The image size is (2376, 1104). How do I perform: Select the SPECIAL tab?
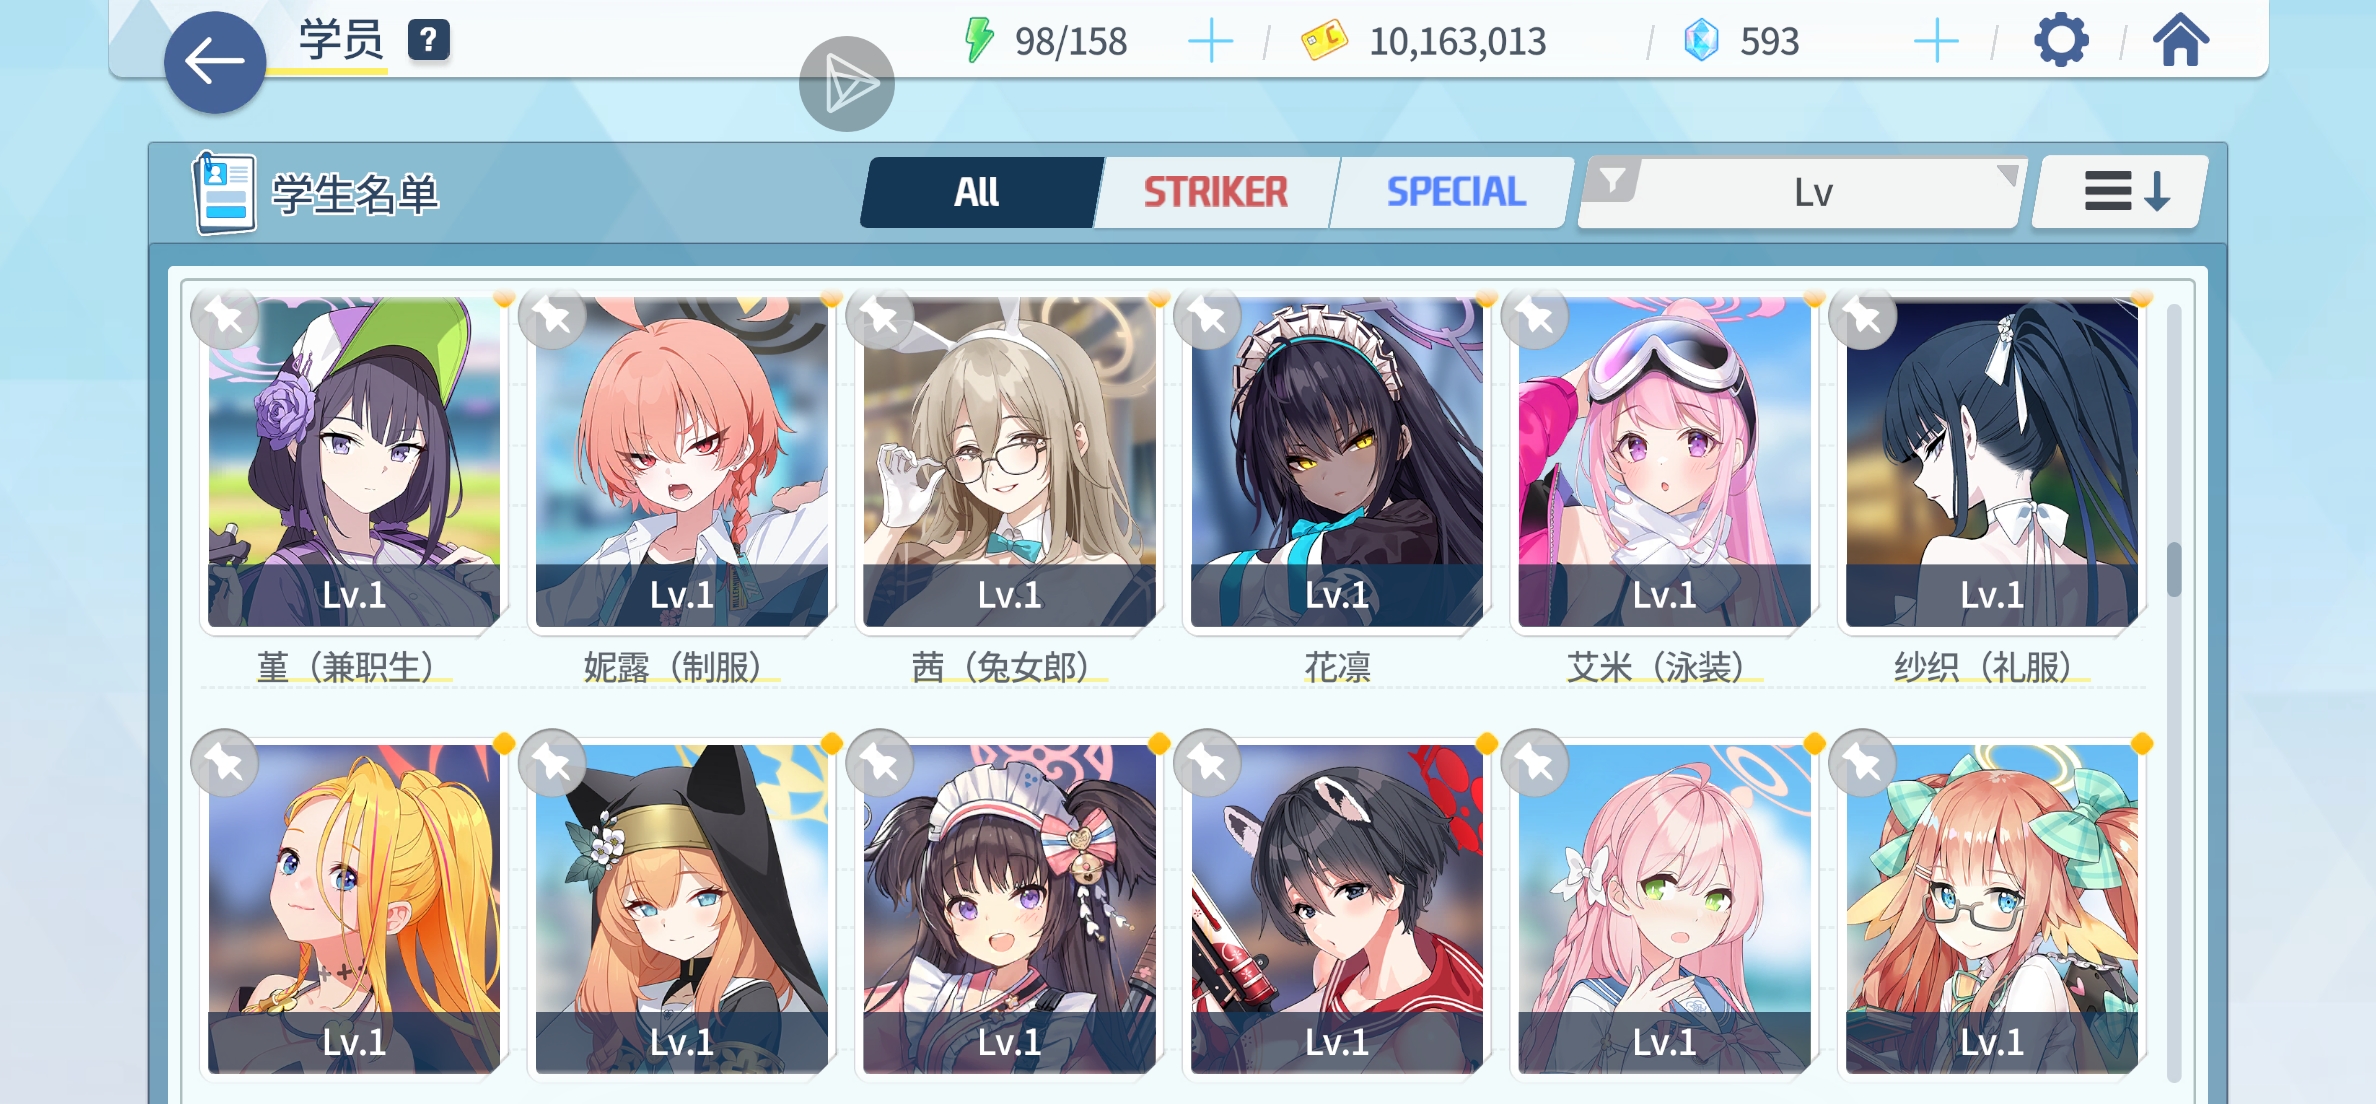(x=1456, y=192)
